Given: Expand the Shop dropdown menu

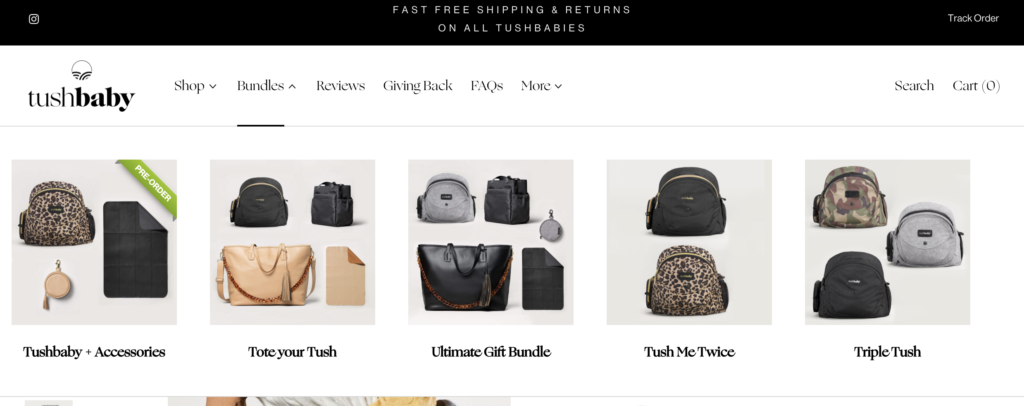Looking at the screenshot, I should (x=195, y=86).
